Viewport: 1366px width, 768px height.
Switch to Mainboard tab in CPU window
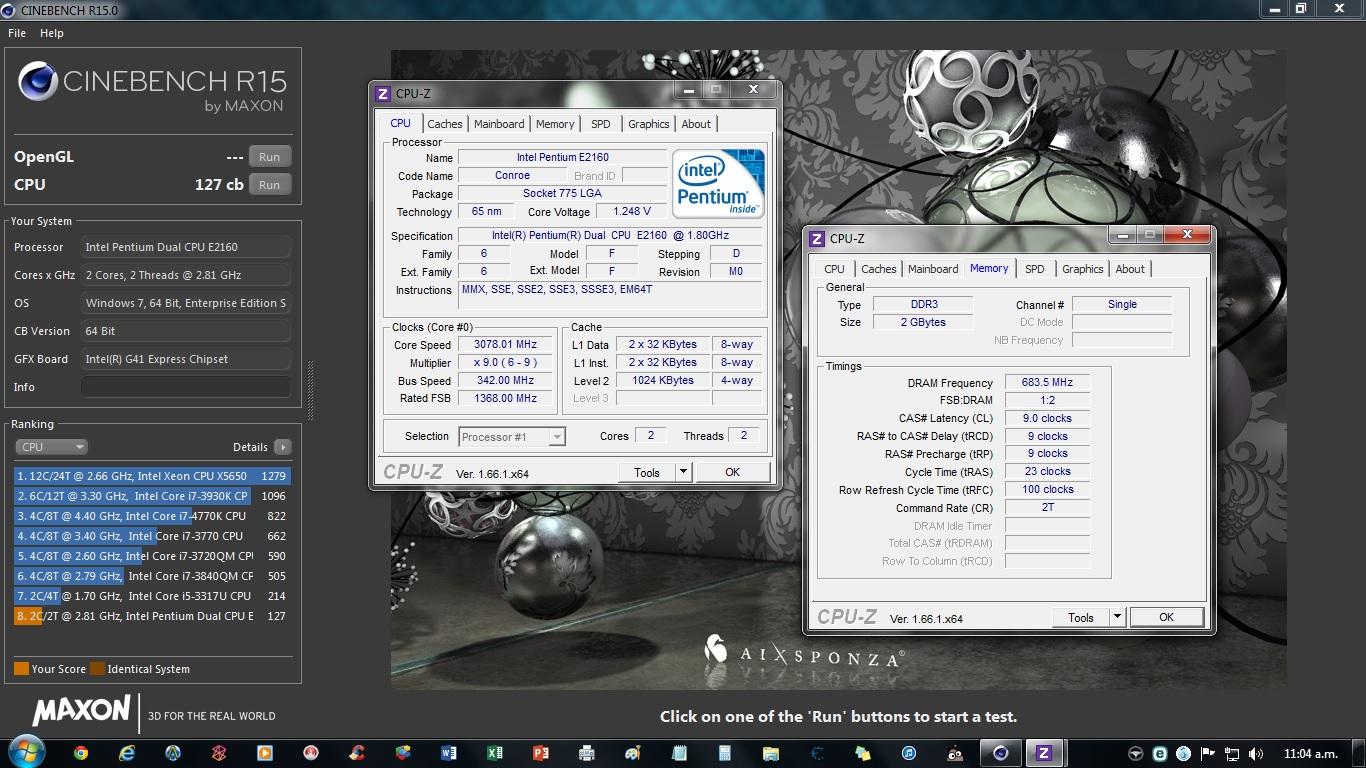click(x=499, y=124)
